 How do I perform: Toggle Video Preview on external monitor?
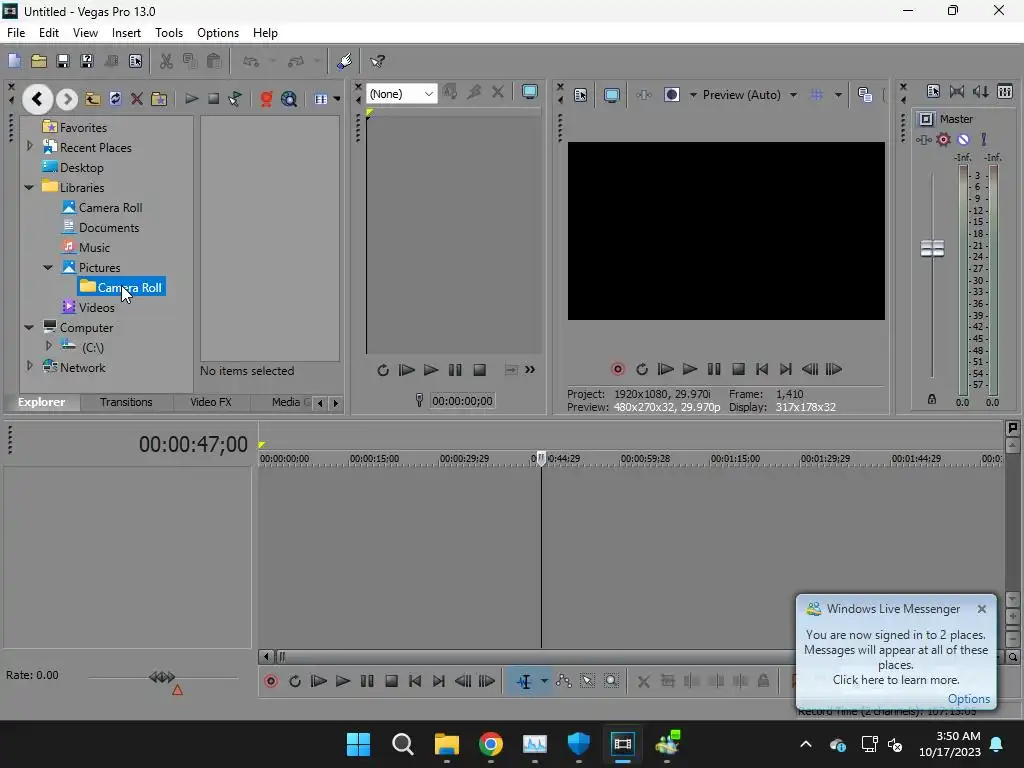click(611, 95)
